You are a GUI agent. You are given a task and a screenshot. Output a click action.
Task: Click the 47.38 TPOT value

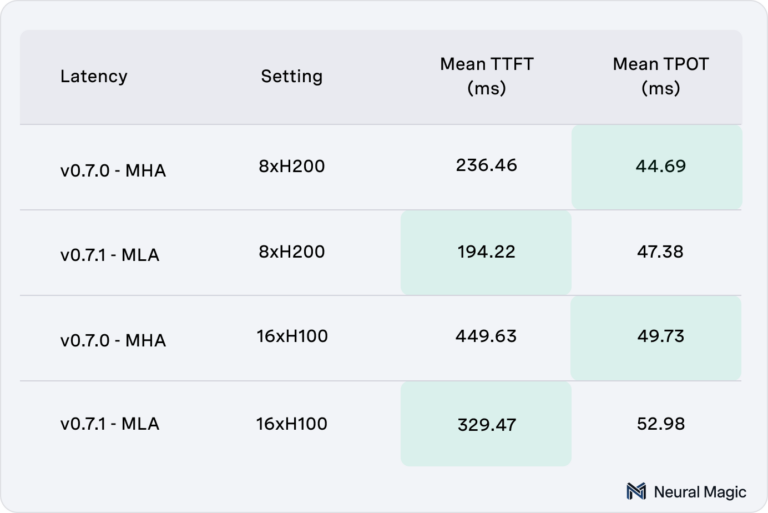tap(660, 252)
